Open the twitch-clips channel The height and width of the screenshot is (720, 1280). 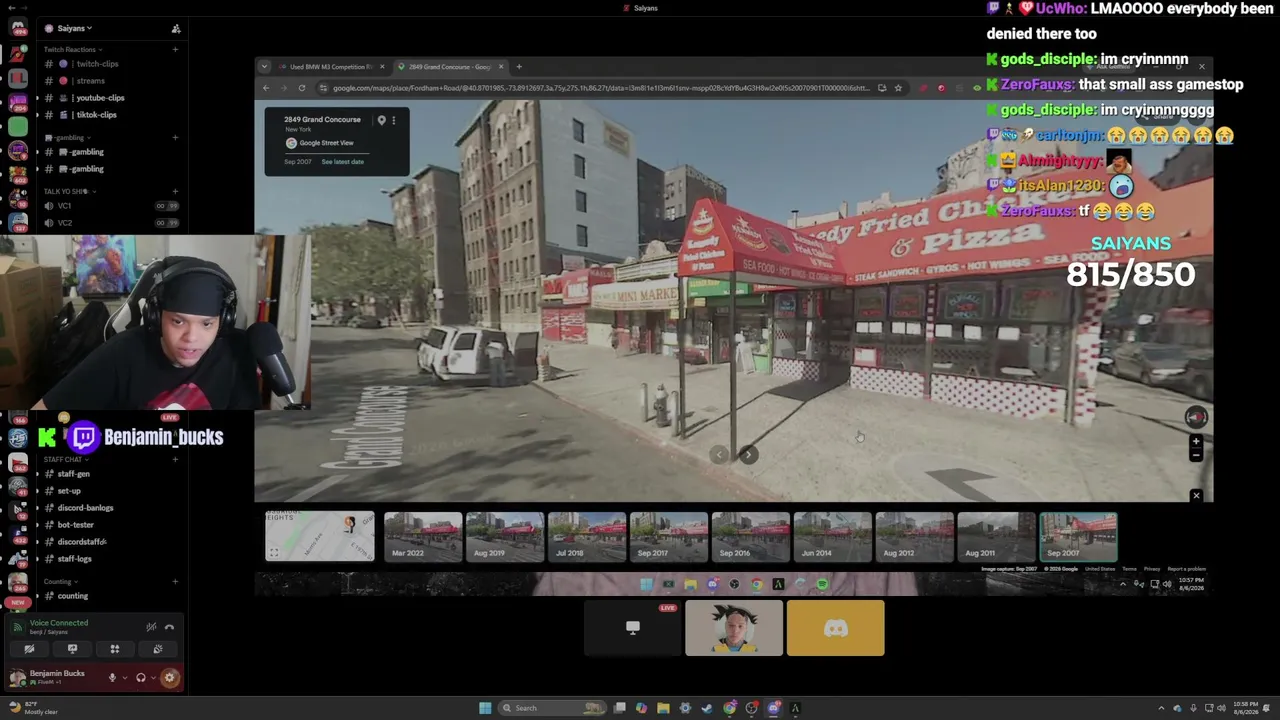(110, 64)
